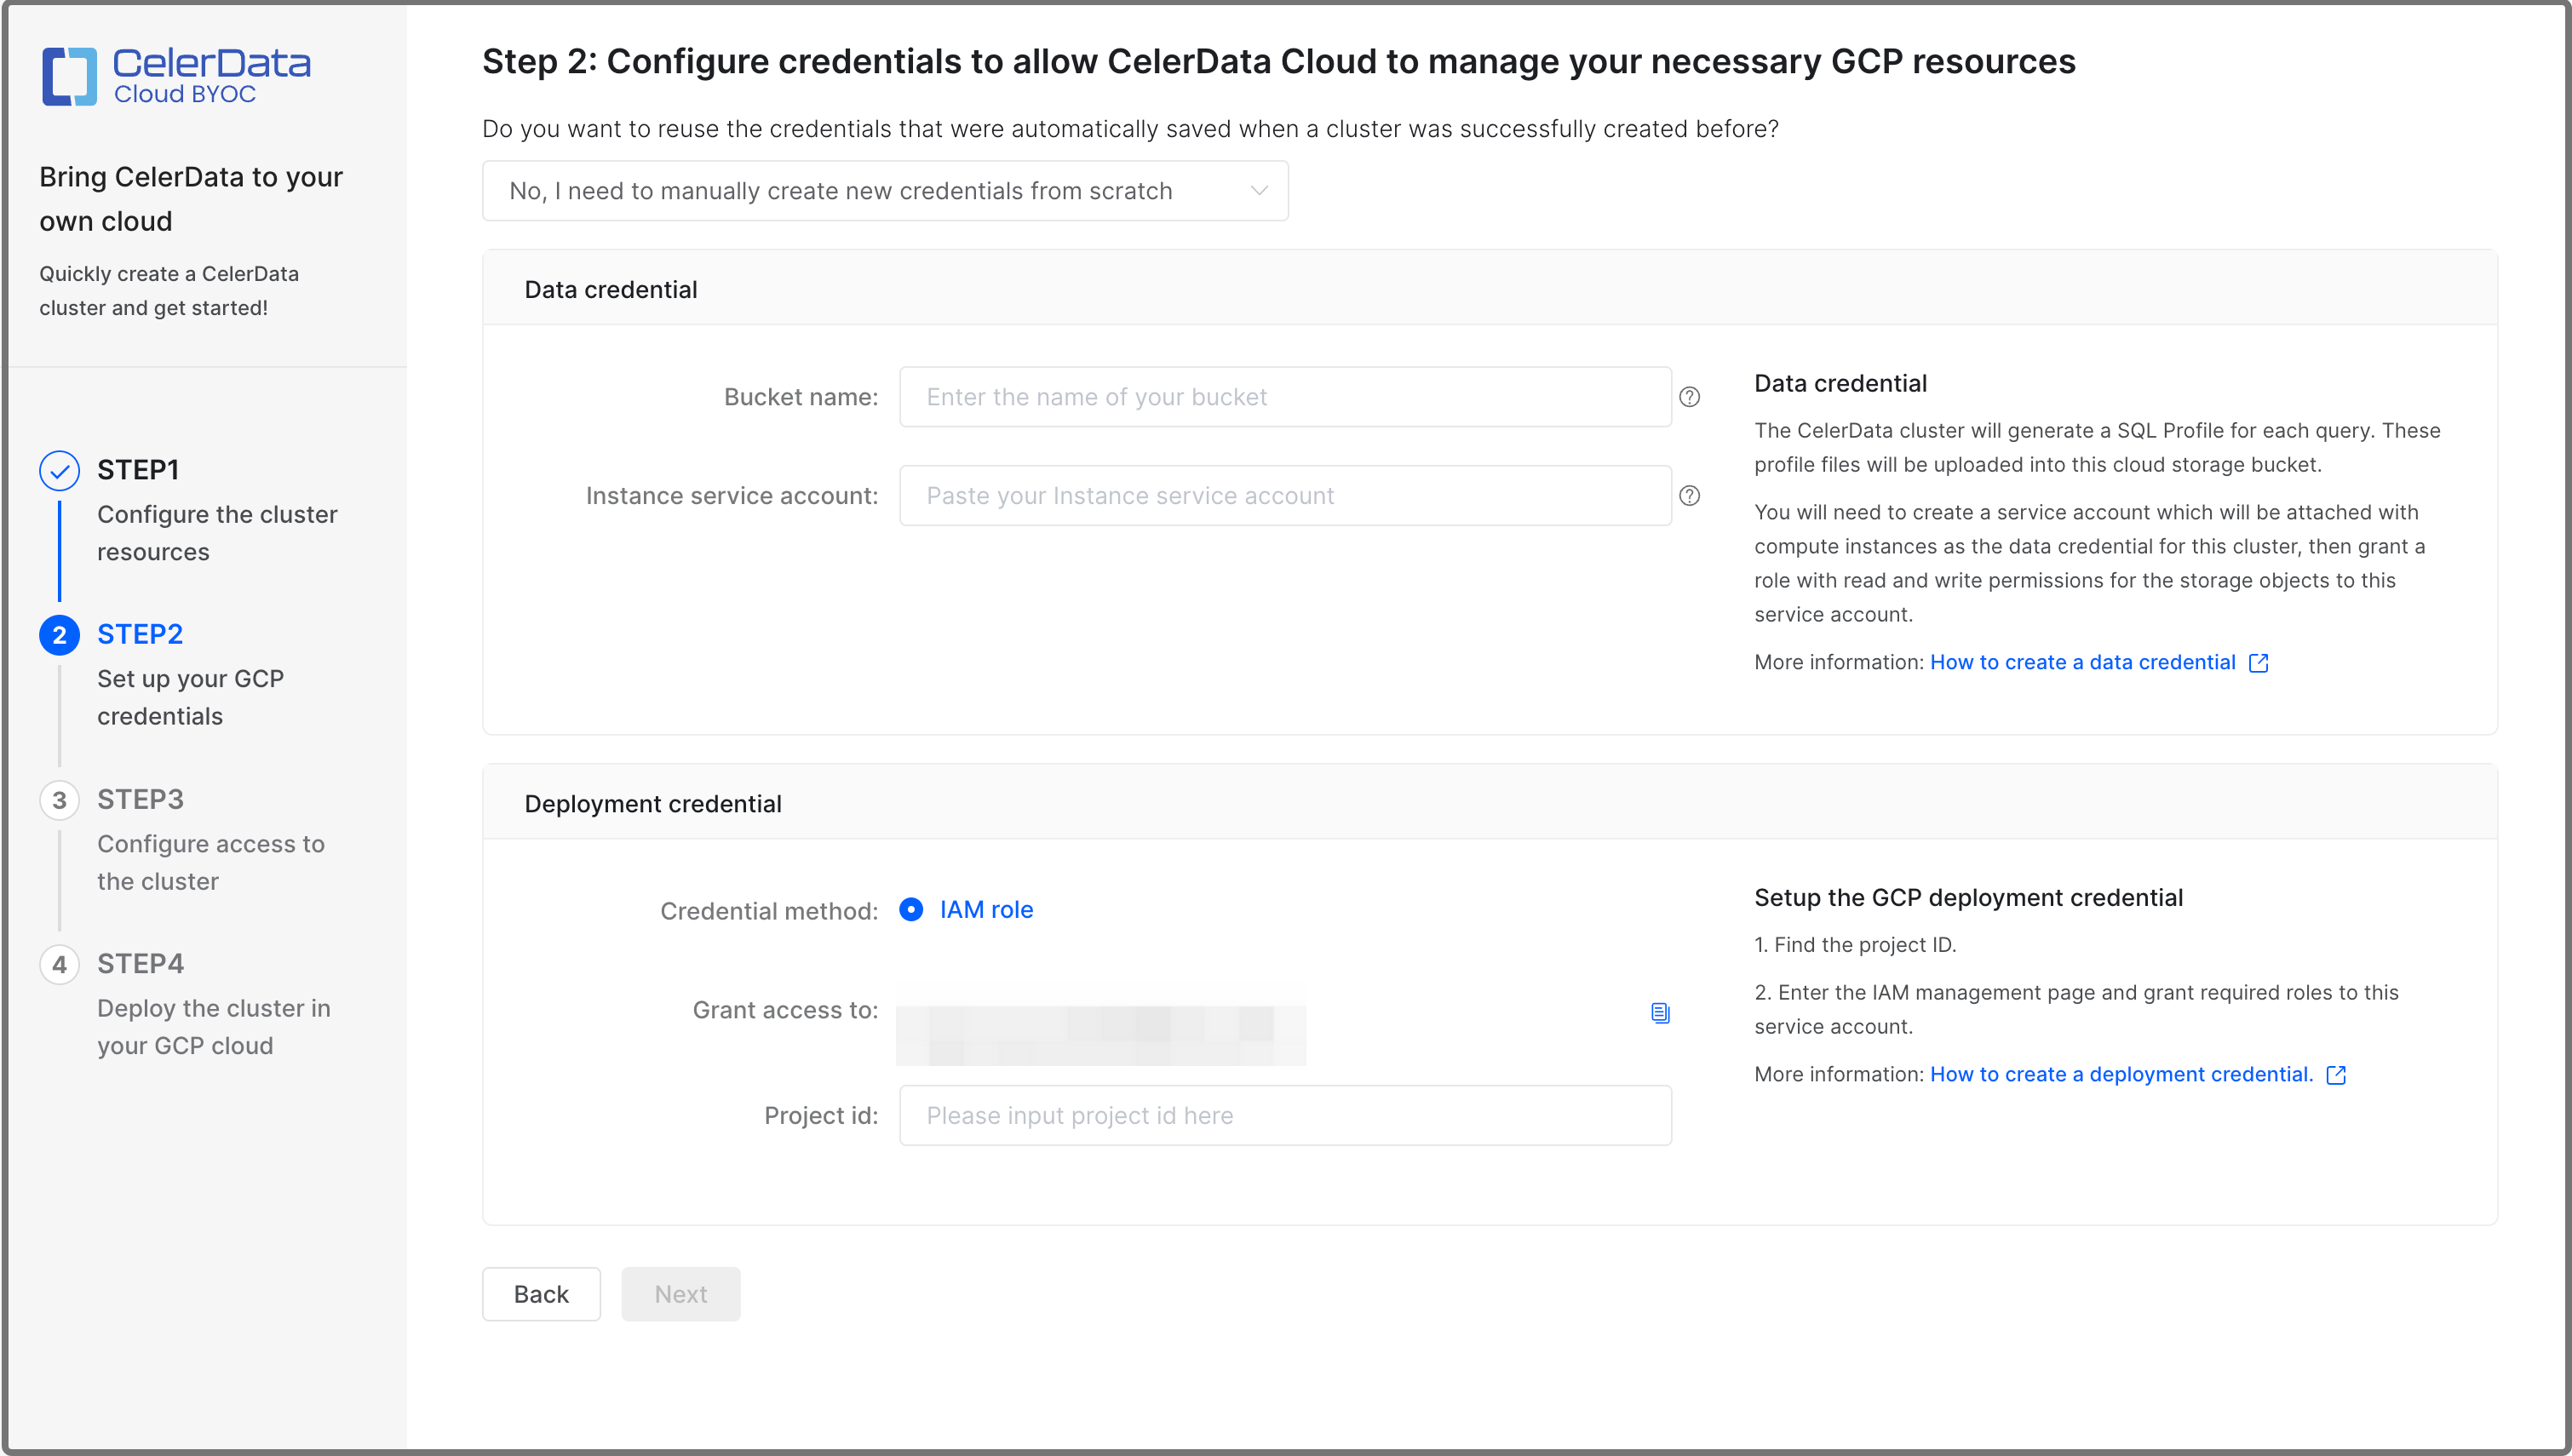The image size is (2572, 1456).
Task: Switch to the Data credential section header
Action: coord(610,289)
